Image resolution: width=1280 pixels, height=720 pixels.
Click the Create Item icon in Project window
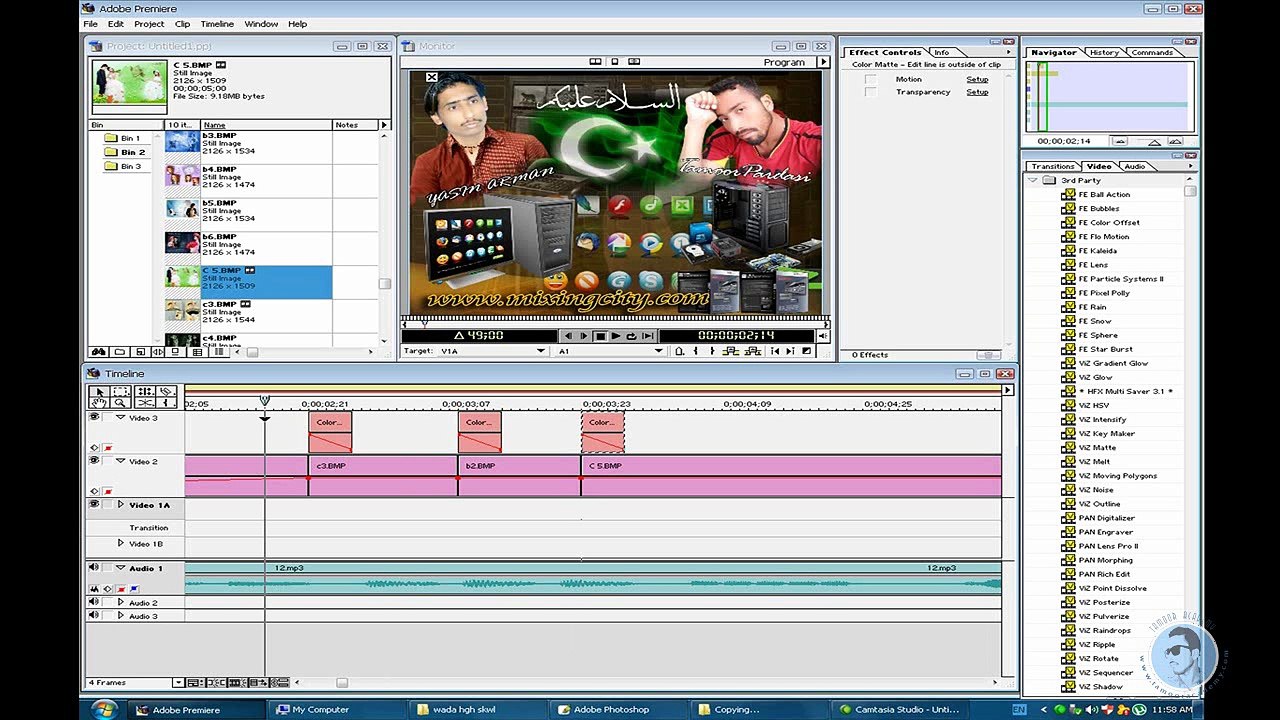(x=141, y=352)
